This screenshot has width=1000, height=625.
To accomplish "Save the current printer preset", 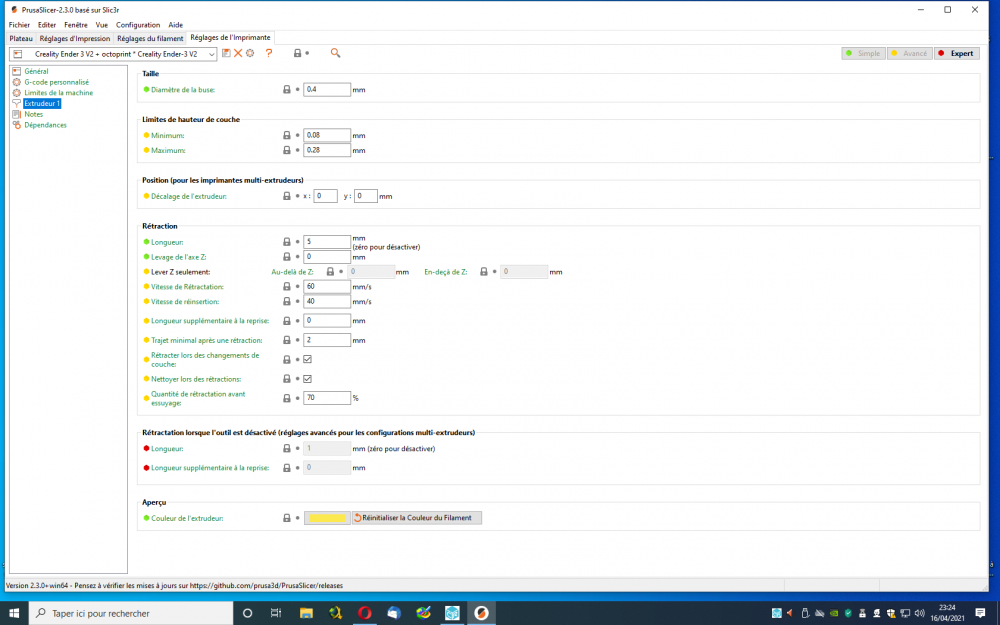I will tap(226, 54).
